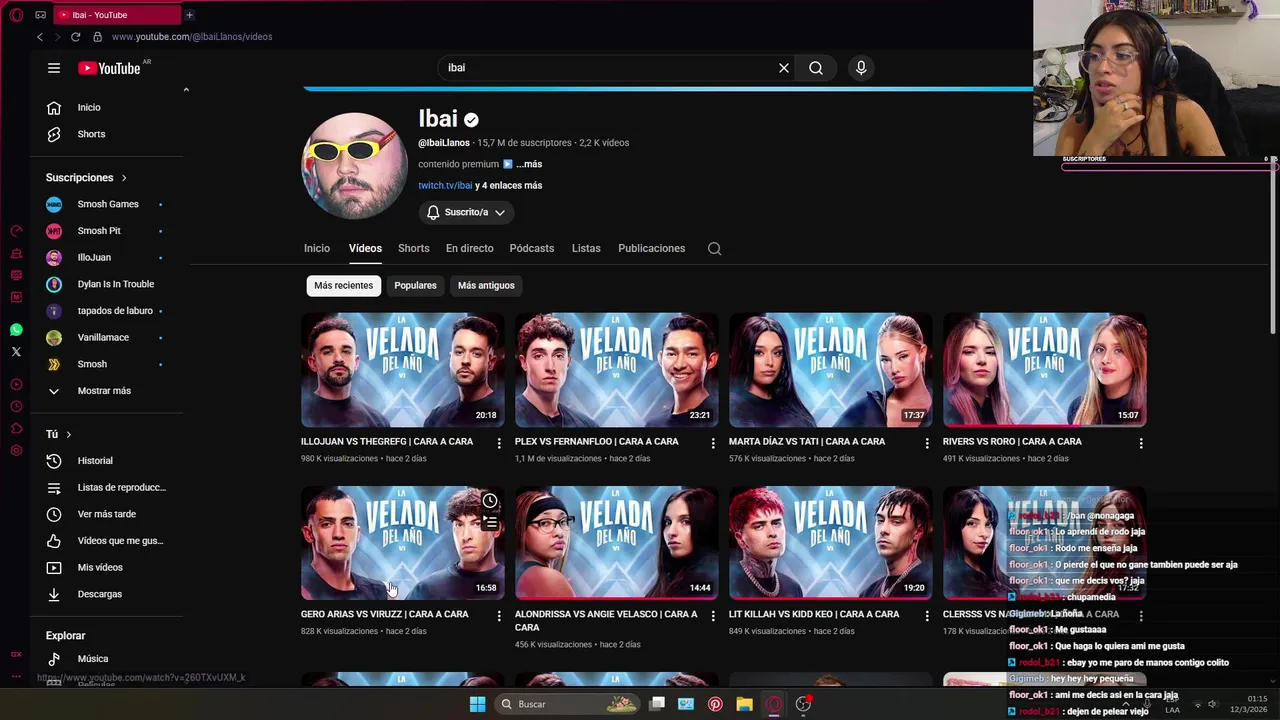Image resolution: width=1280 pixels, height=720 pixels.
Task: Open a new browser tab
Action: point(189,15)
